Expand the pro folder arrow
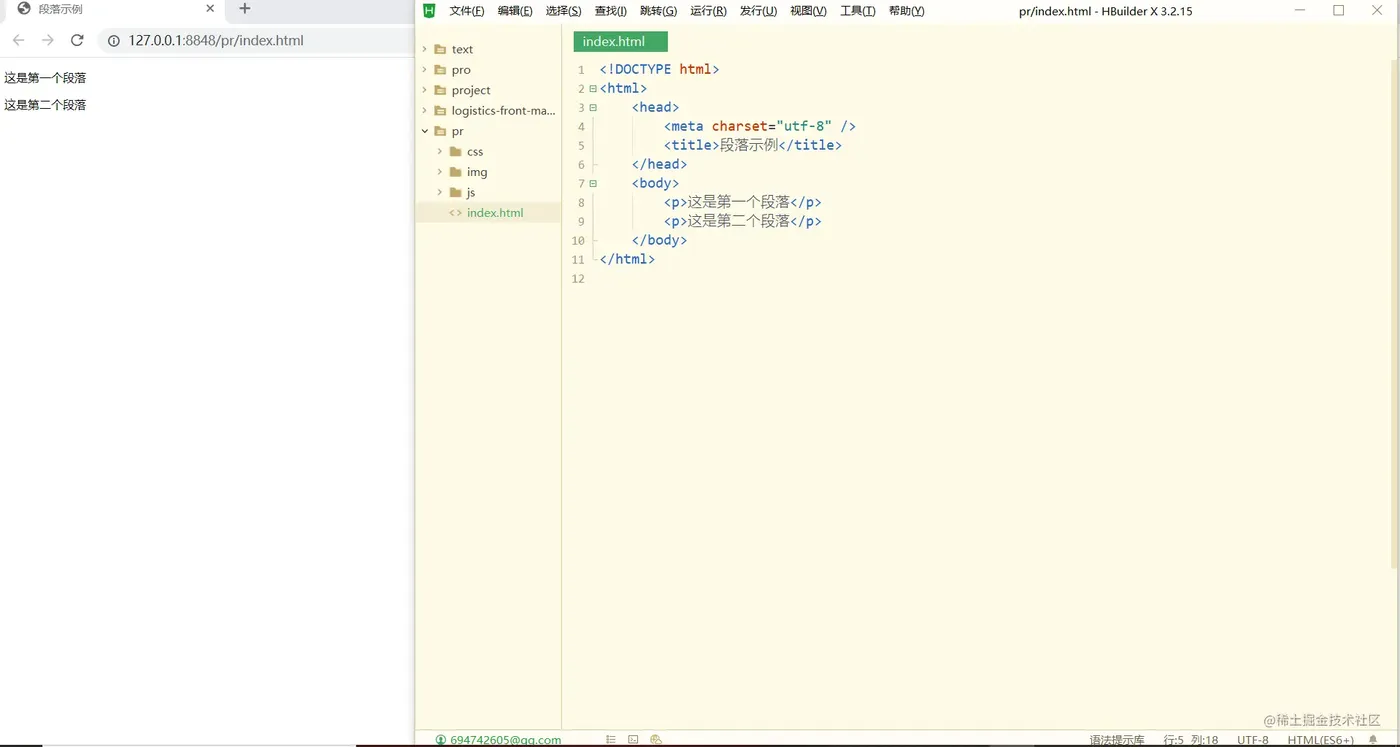The width and height of the screenshot is (1400, 747). [x=424, y=70]
